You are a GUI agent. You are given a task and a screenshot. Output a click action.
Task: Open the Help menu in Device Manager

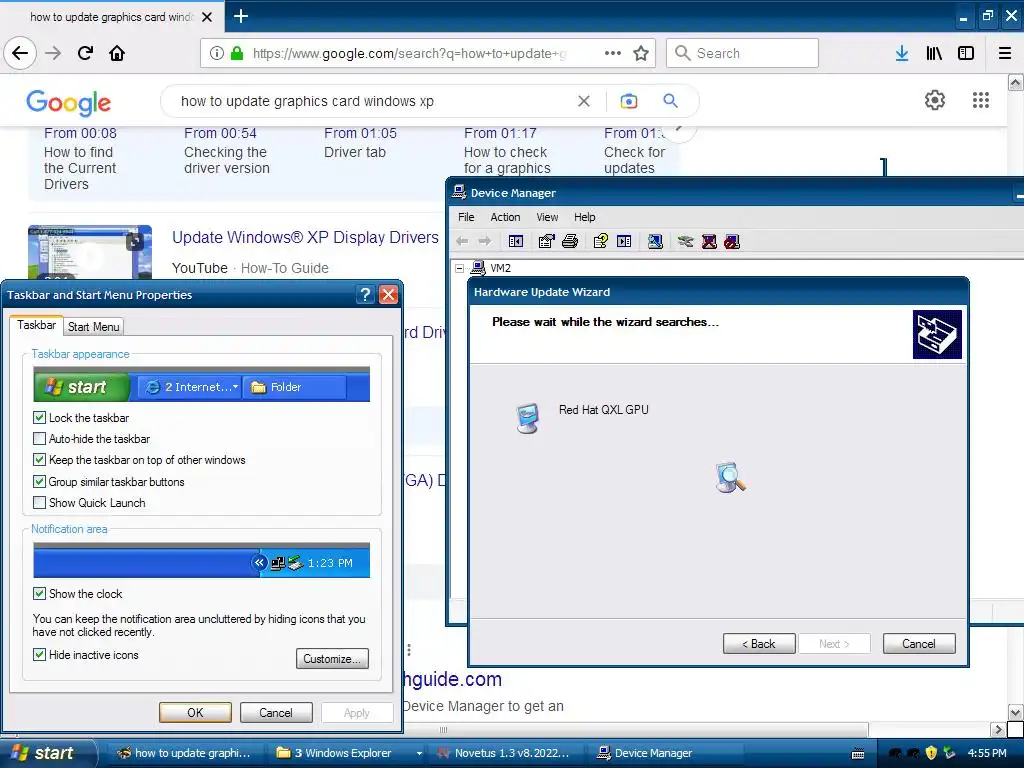point(584,217)
